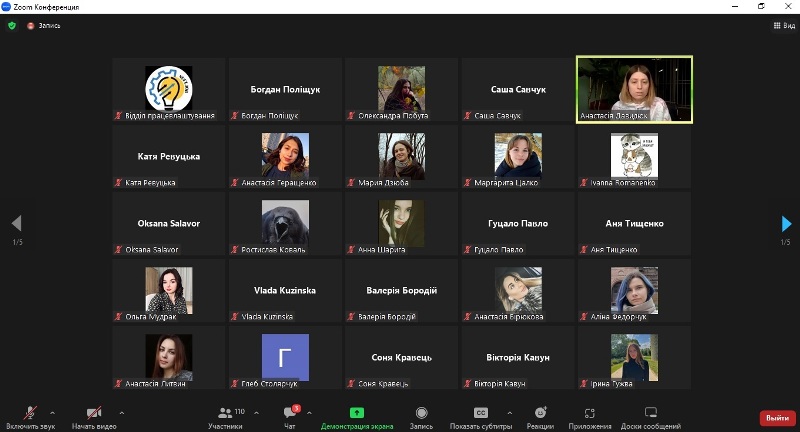Go to previous gallery page arrow
Screen dimensions: 800x432
[x=16, y=224]
